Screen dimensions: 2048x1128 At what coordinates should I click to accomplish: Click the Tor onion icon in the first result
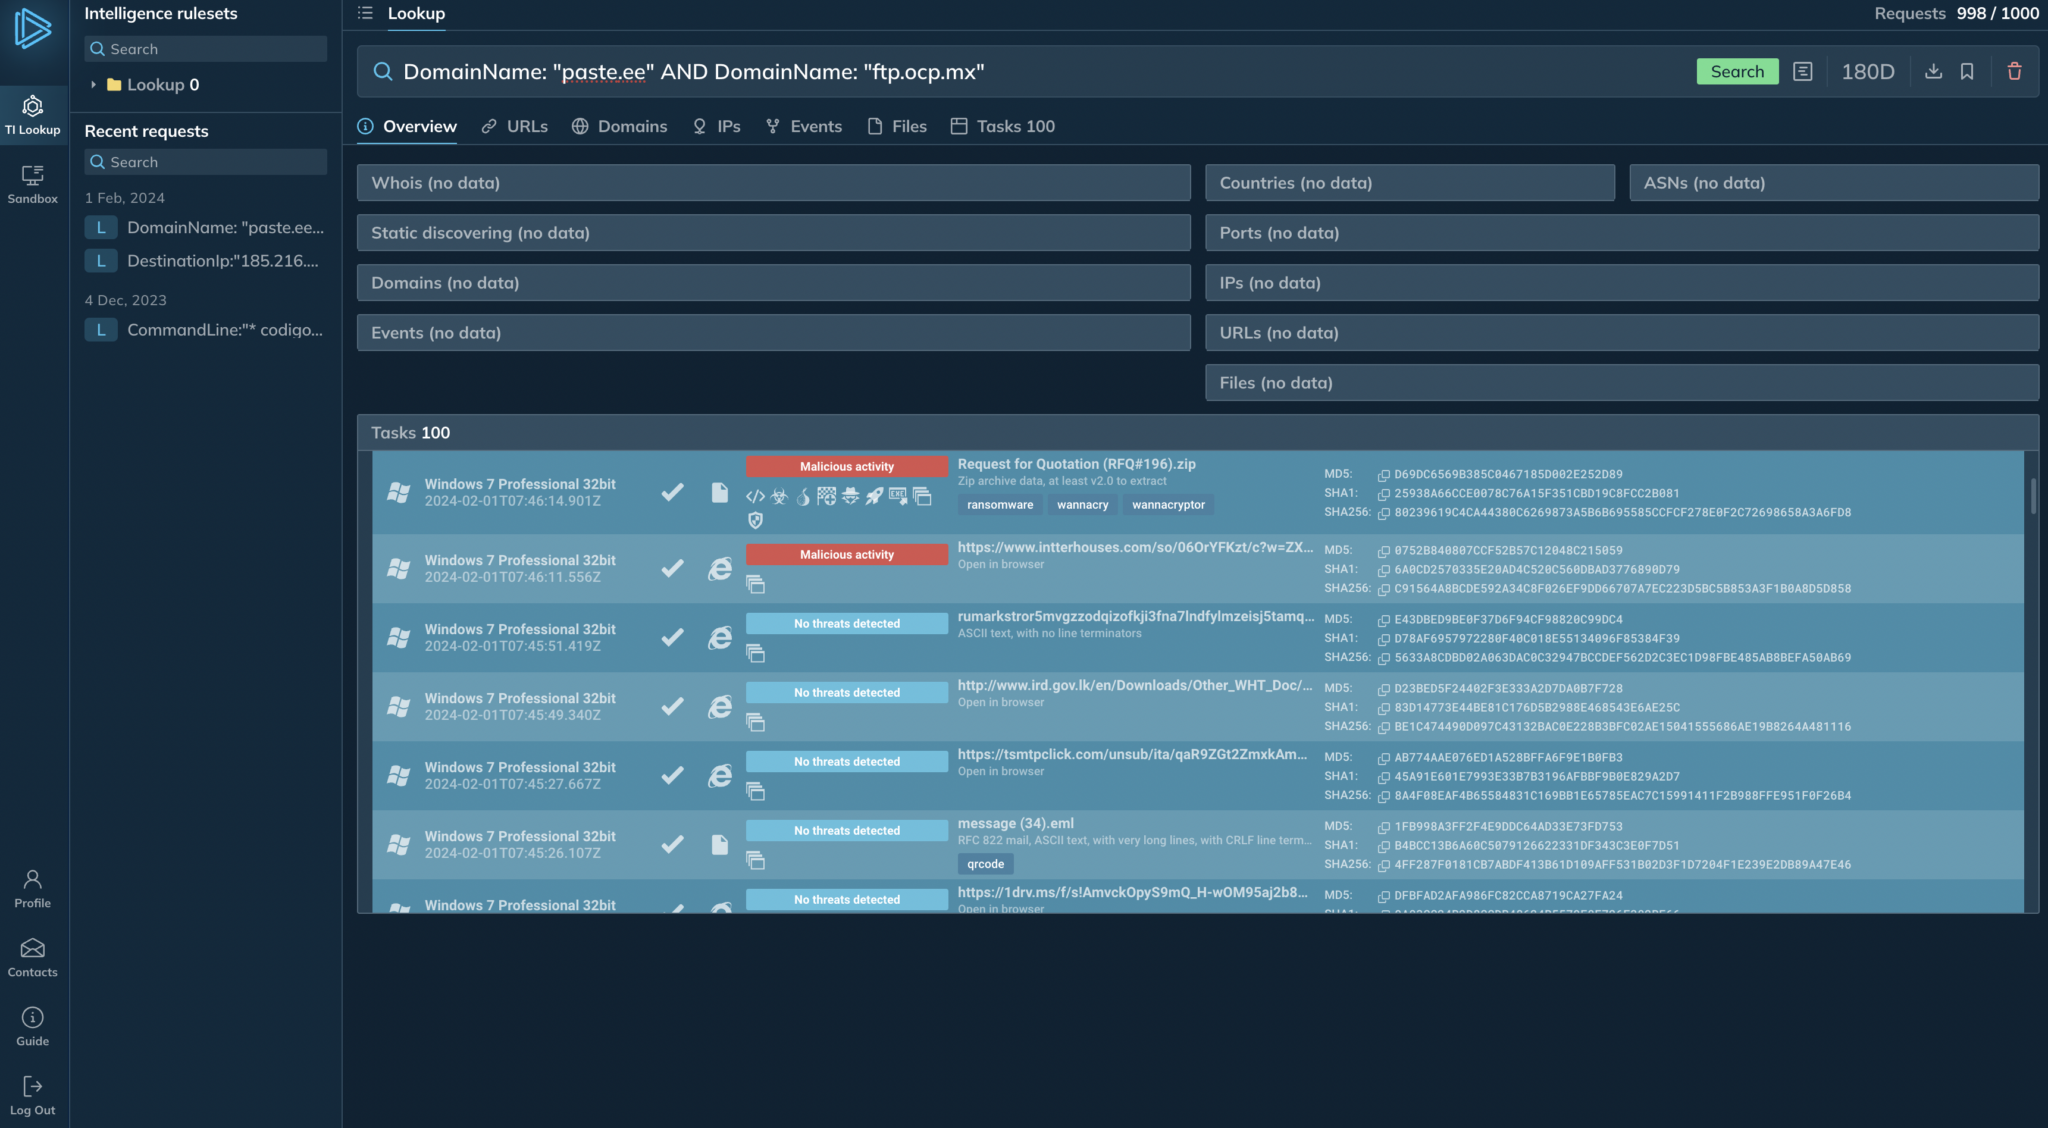coord(803,497)
